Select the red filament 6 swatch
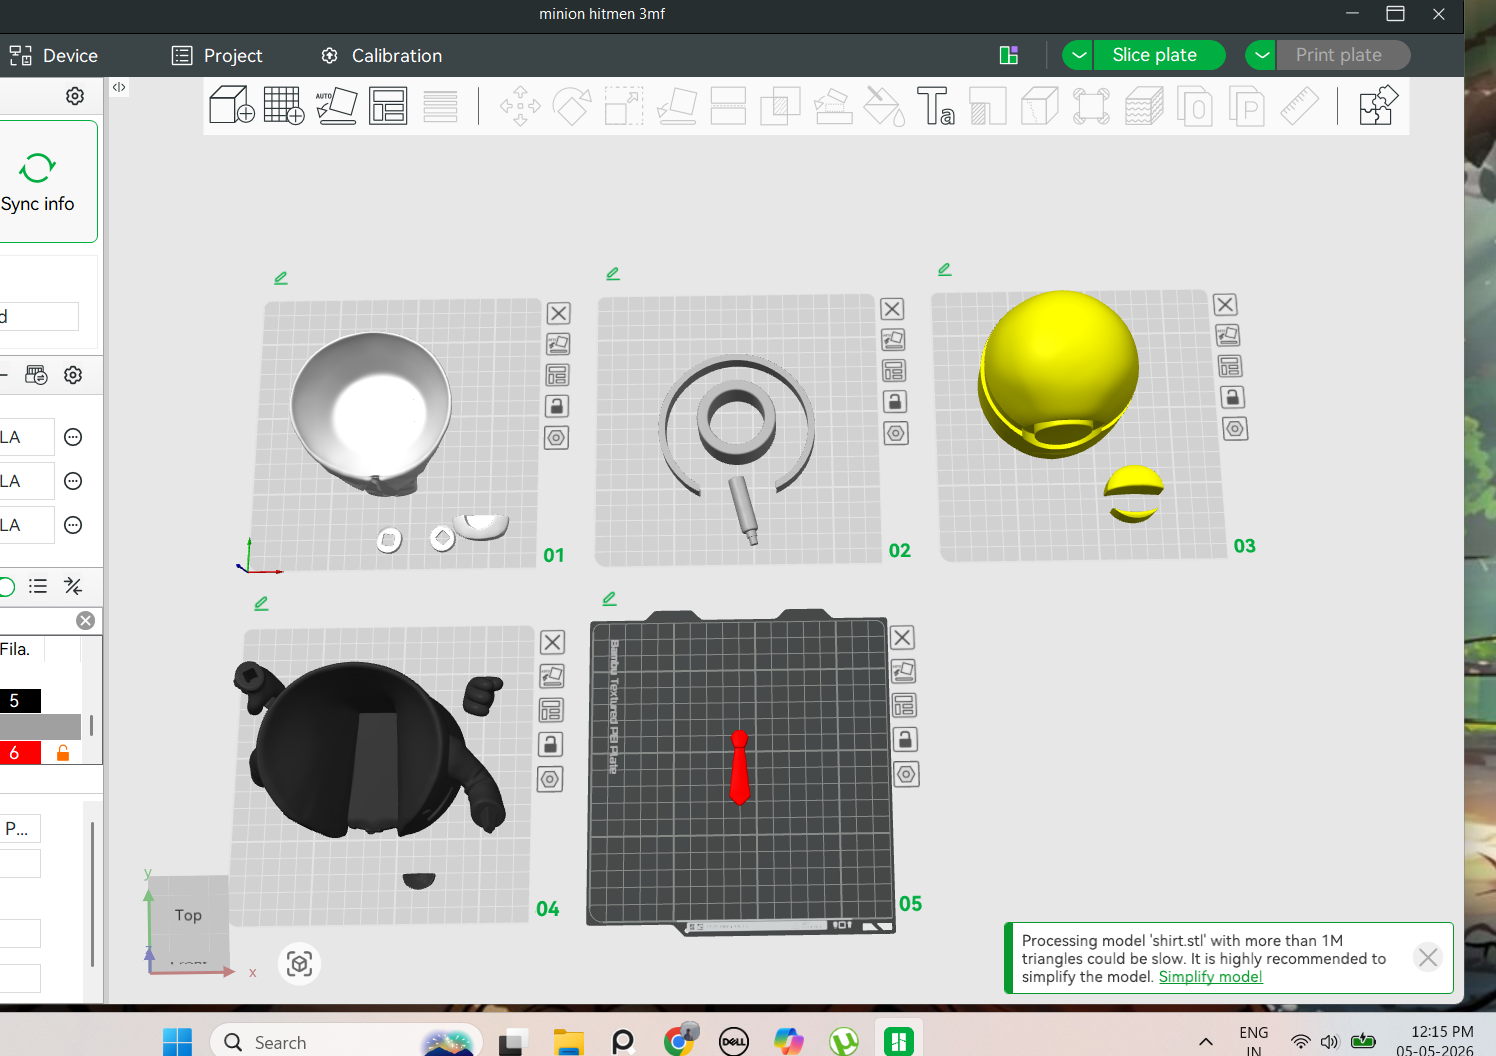The height and width of the screenshot is (1056, 1496). 20,753
